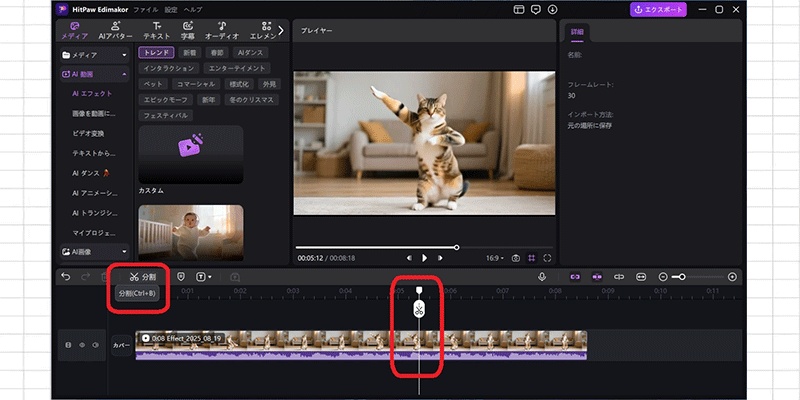Zoom in the timeline with plus icon
The height and width of the screenshot is (400, 800).
point(732,277)
